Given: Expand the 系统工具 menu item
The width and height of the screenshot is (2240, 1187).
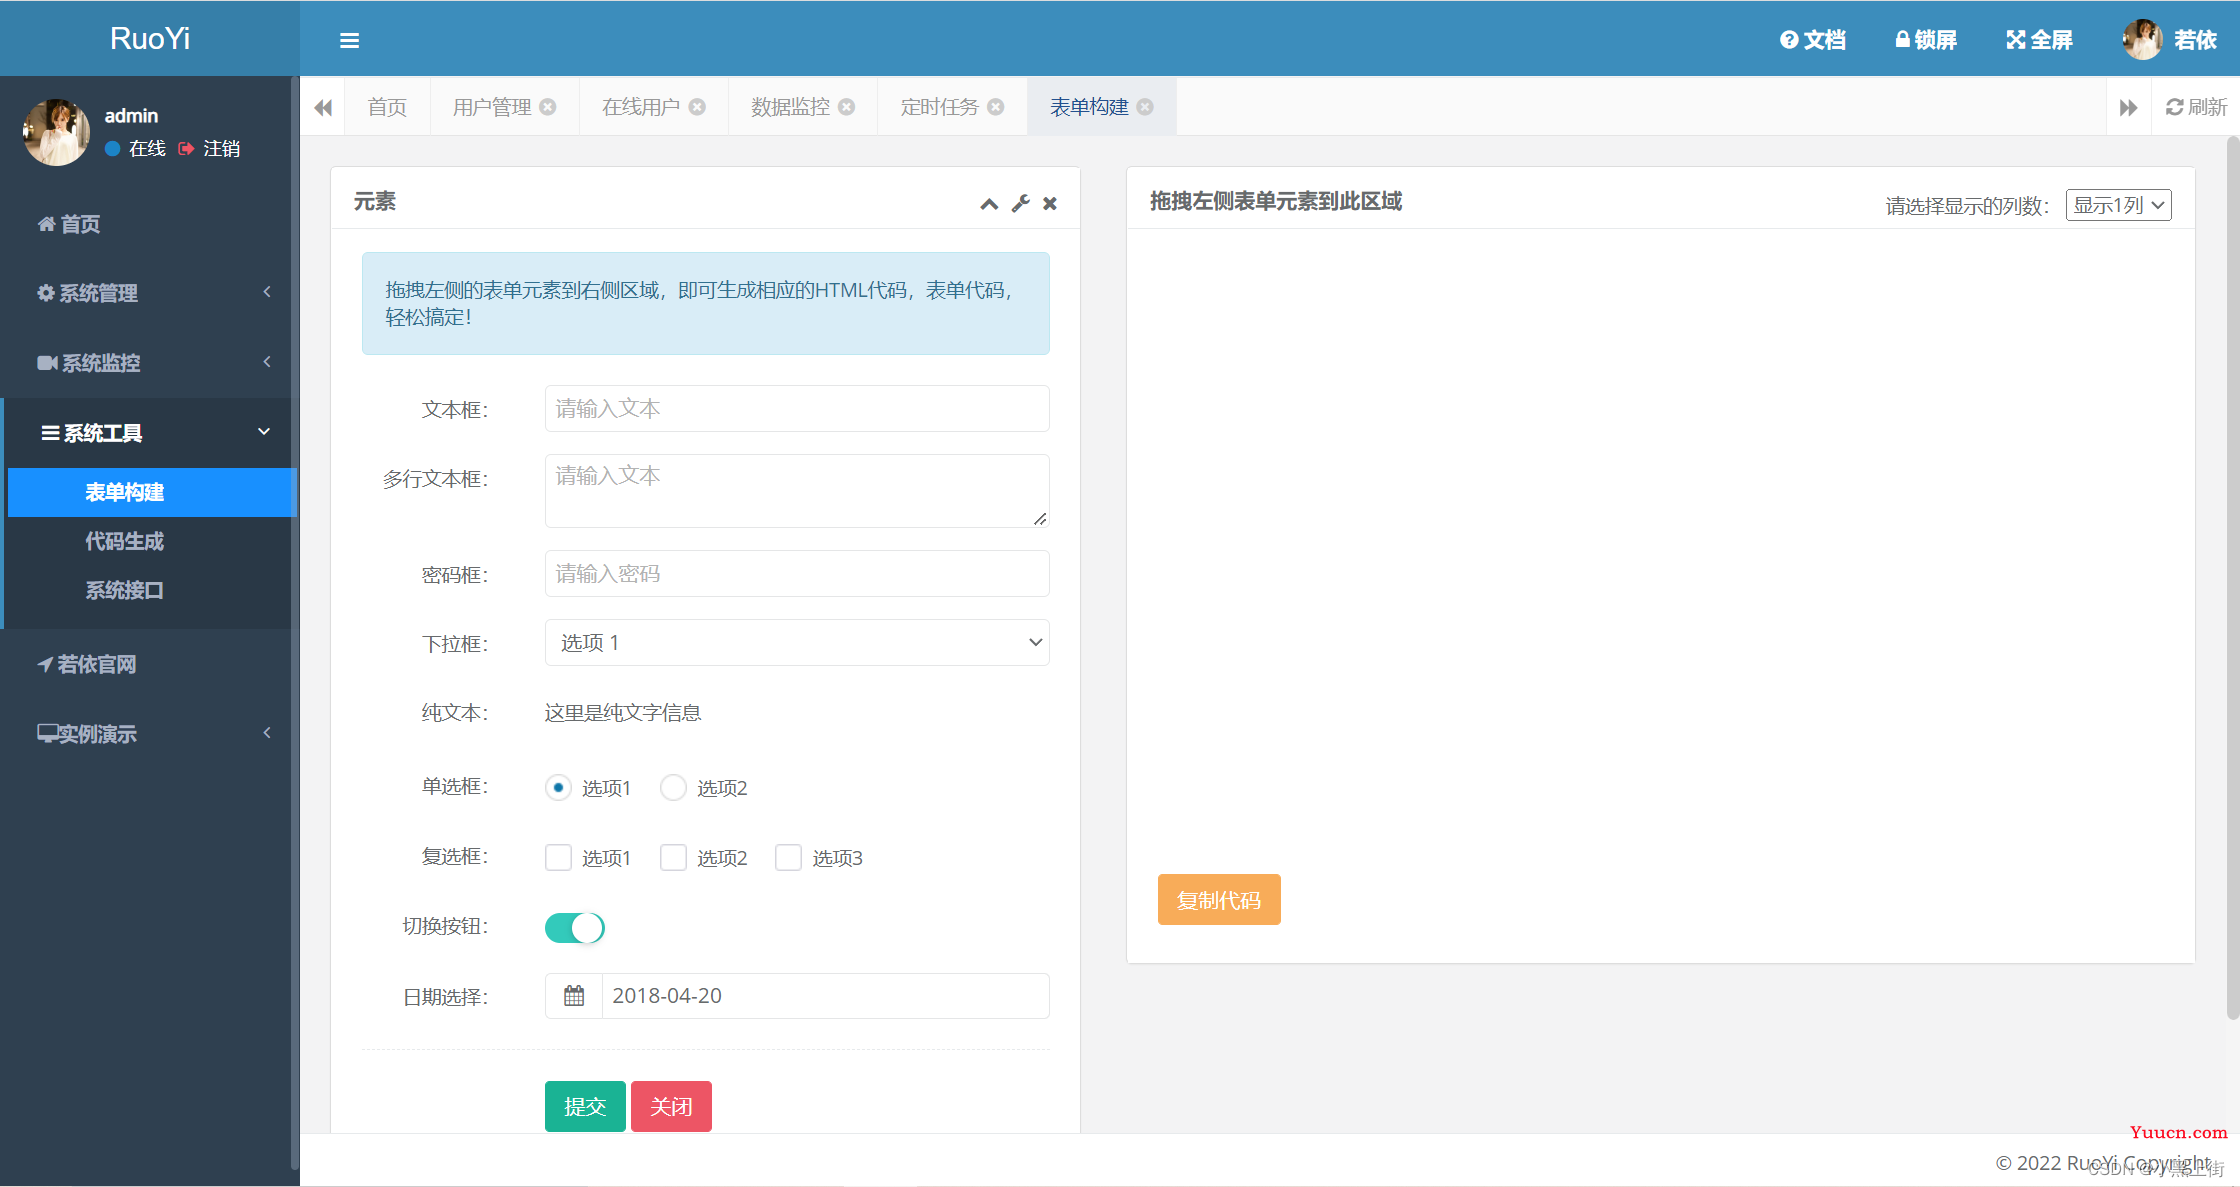Looking at the screenshot, I should coord(148,433).
